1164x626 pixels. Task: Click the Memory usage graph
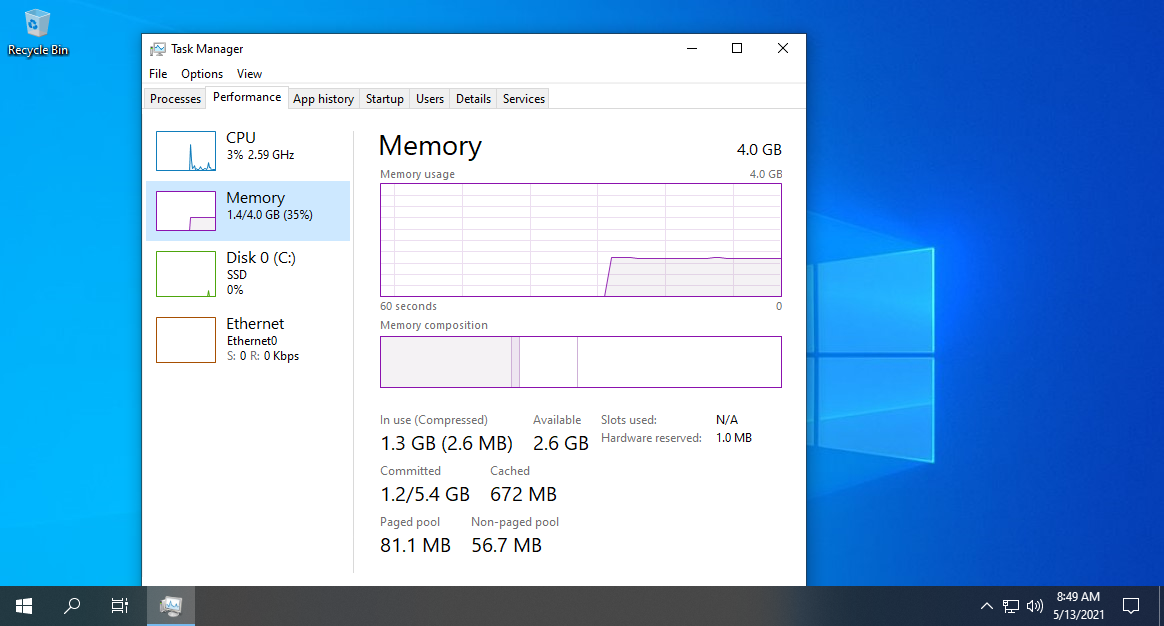point(581,240)
